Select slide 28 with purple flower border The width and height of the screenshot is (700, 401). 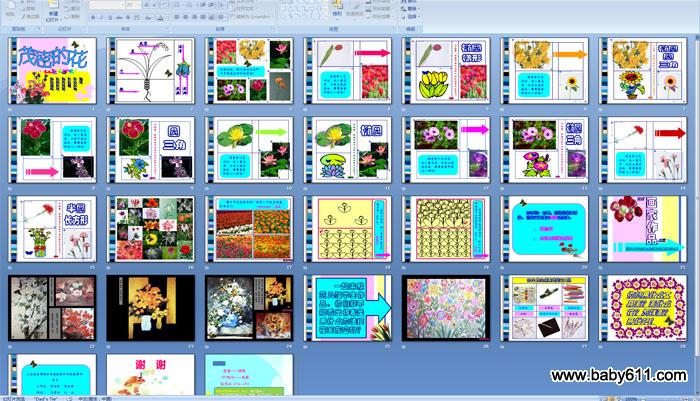tap(643, 308)
